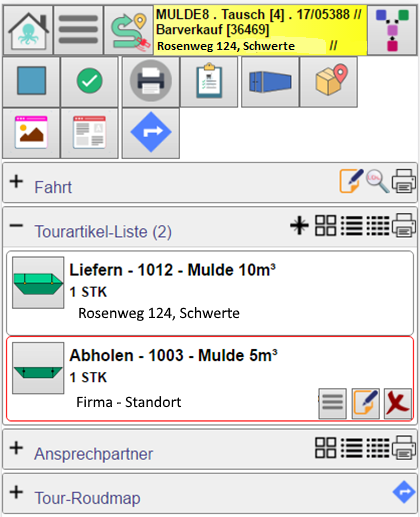Collapse the Tourartikel-Liste section
Image resolution: width=420 pixels, height=517 pixels.
pos(16,226)
